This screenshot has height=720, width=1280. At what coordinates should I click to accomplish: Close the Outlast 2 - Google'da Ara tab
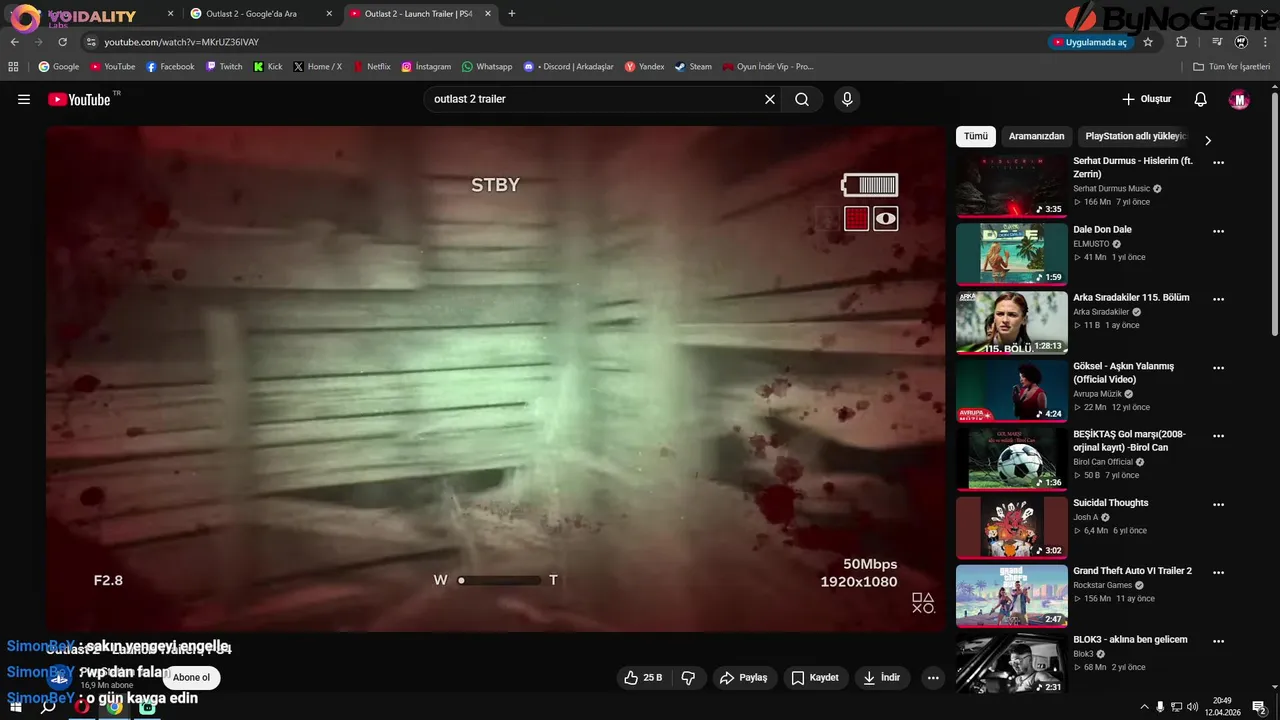click(329, 14)
